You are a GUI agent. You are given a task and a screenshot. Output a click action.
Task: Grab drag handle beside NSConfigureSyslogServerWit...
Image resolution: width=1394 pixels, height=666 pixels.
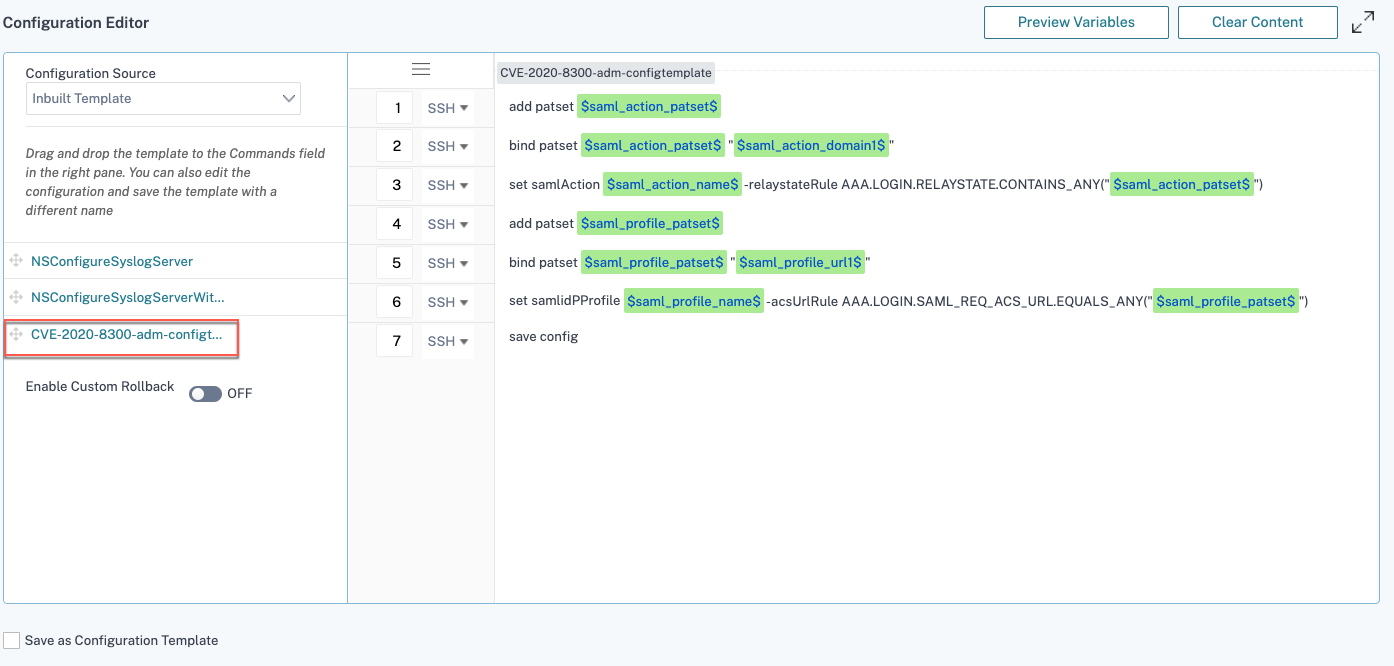pyautogui.click(x=16, y=297)
